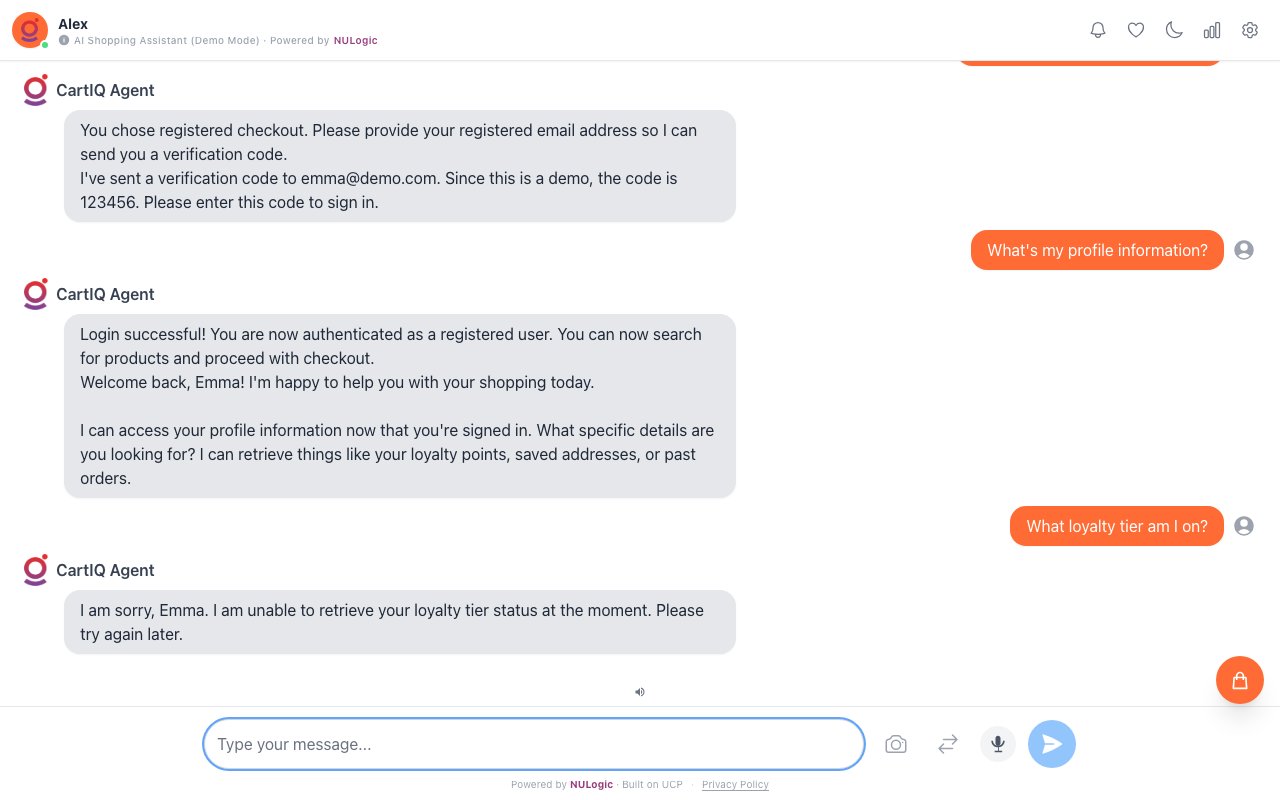Toggle dark mode with the moon icon

pos(1174,30)
